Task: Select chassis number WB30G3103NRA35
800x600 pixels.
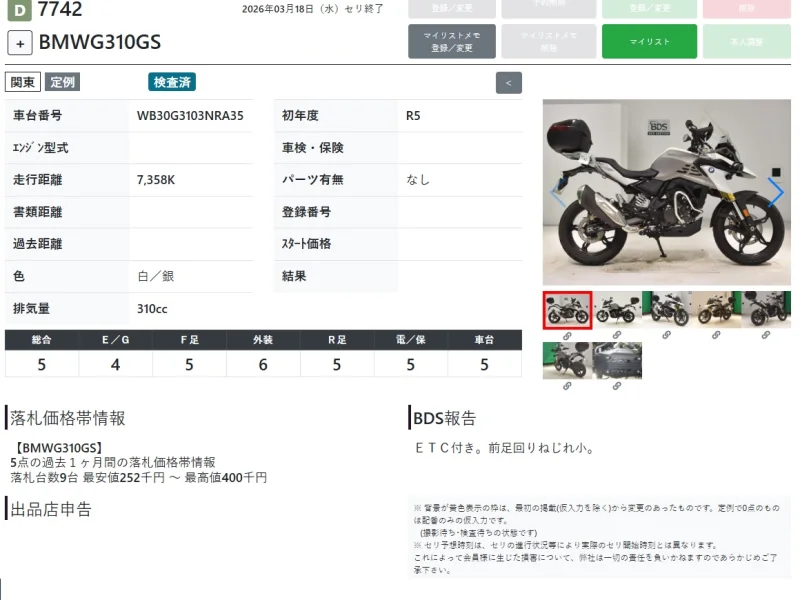Action: (x=190, y=116)
